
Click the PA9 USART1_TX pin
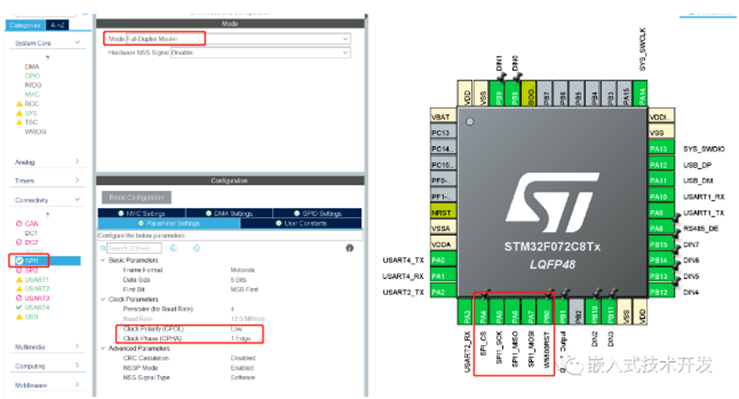pyautogui.click(x=661, y=212)
